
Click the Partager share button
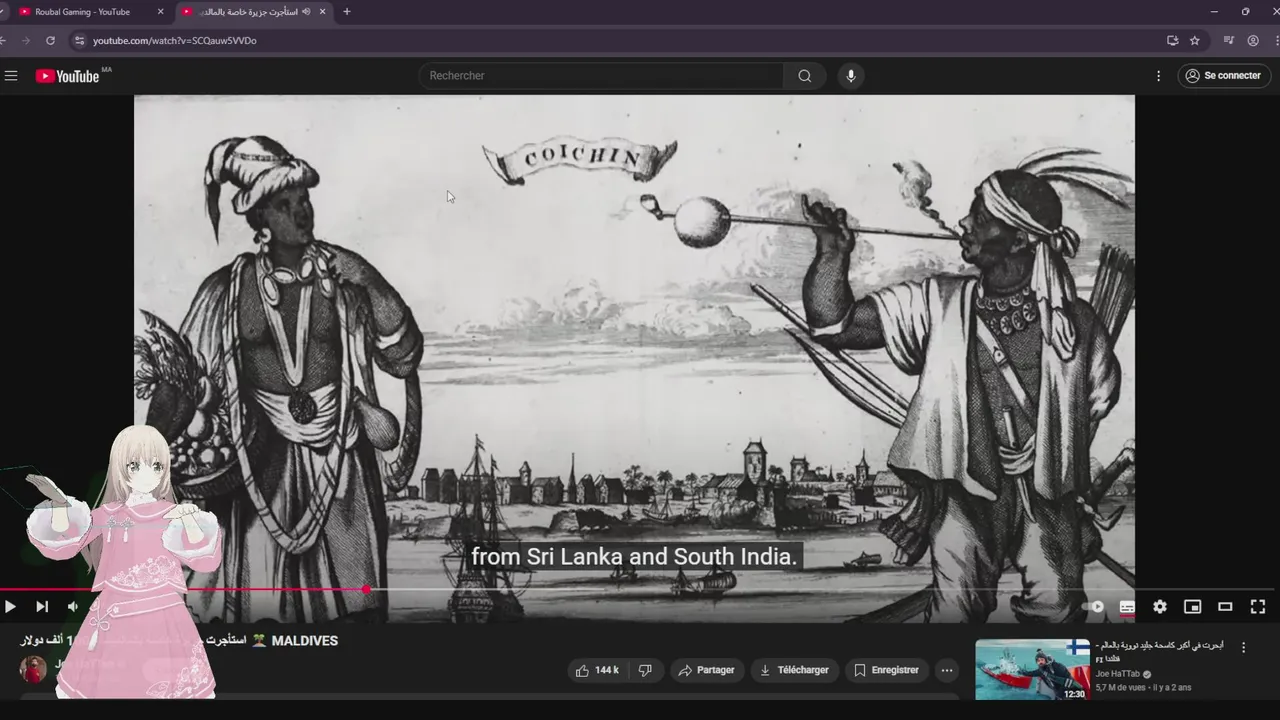[707, 670]
